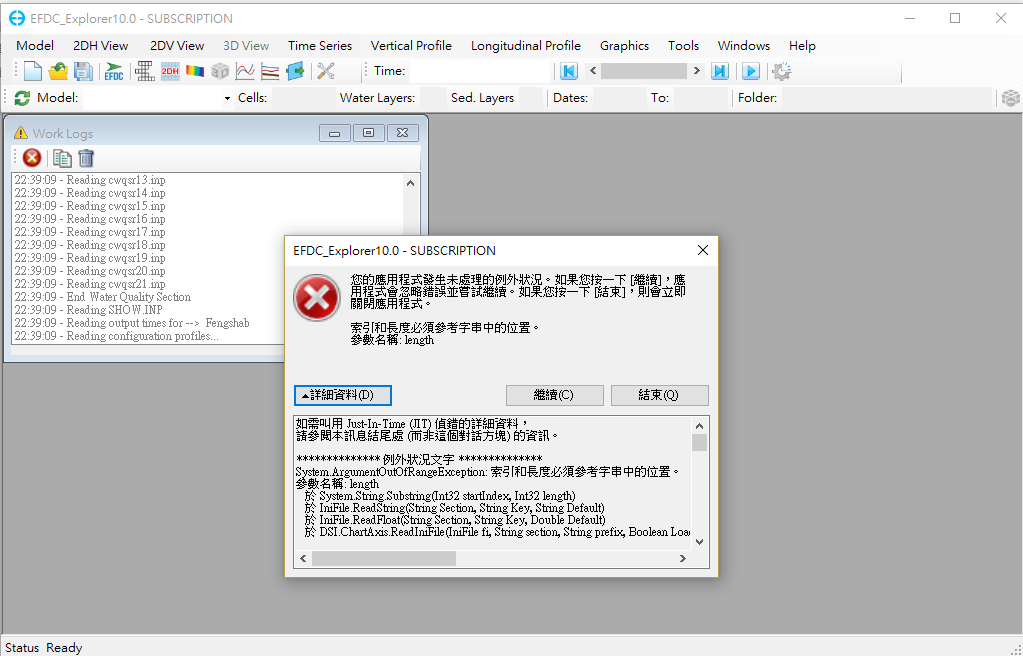The width and height of the screenshot is (1023, 656).
Task: Jump to the first time step
Action: 569,71
